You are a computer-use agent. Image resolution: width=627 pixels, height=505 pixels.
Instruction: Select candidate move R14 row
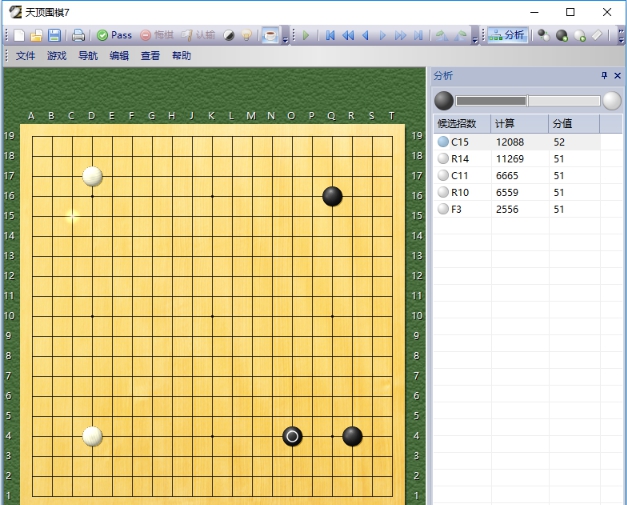(517, 159)
